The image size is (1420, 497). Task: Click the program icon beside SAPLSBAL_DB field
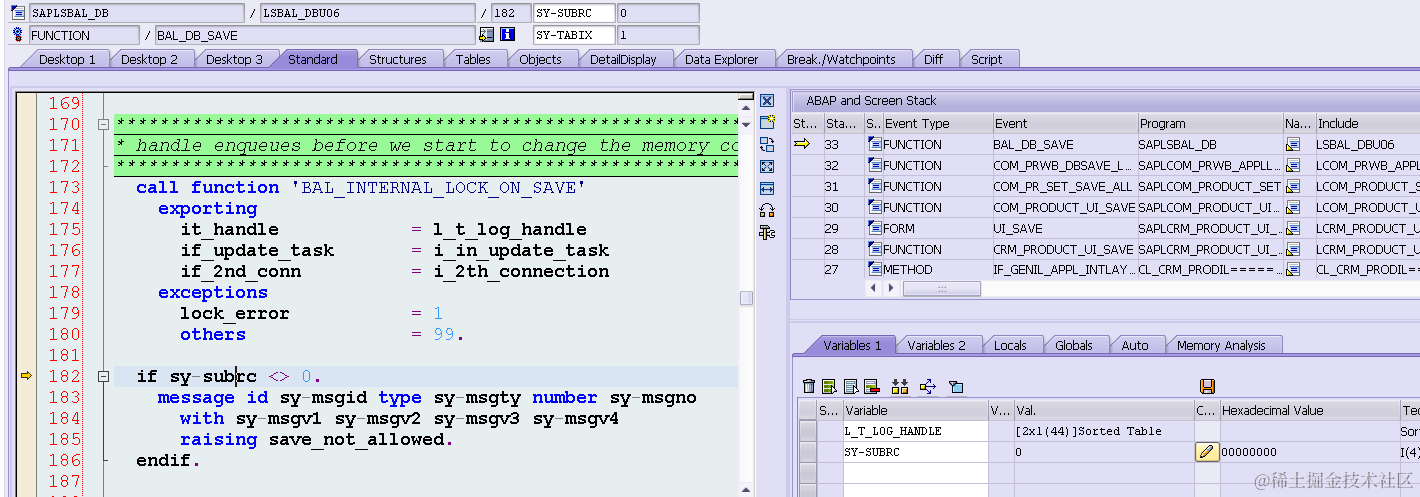click(x=17, y=13)
